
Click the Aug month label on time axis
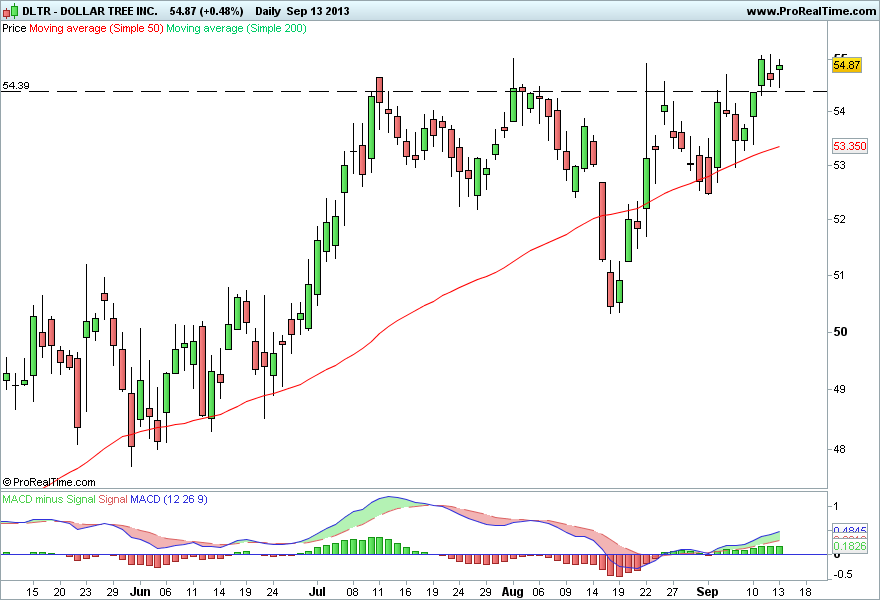click(512, 592)
